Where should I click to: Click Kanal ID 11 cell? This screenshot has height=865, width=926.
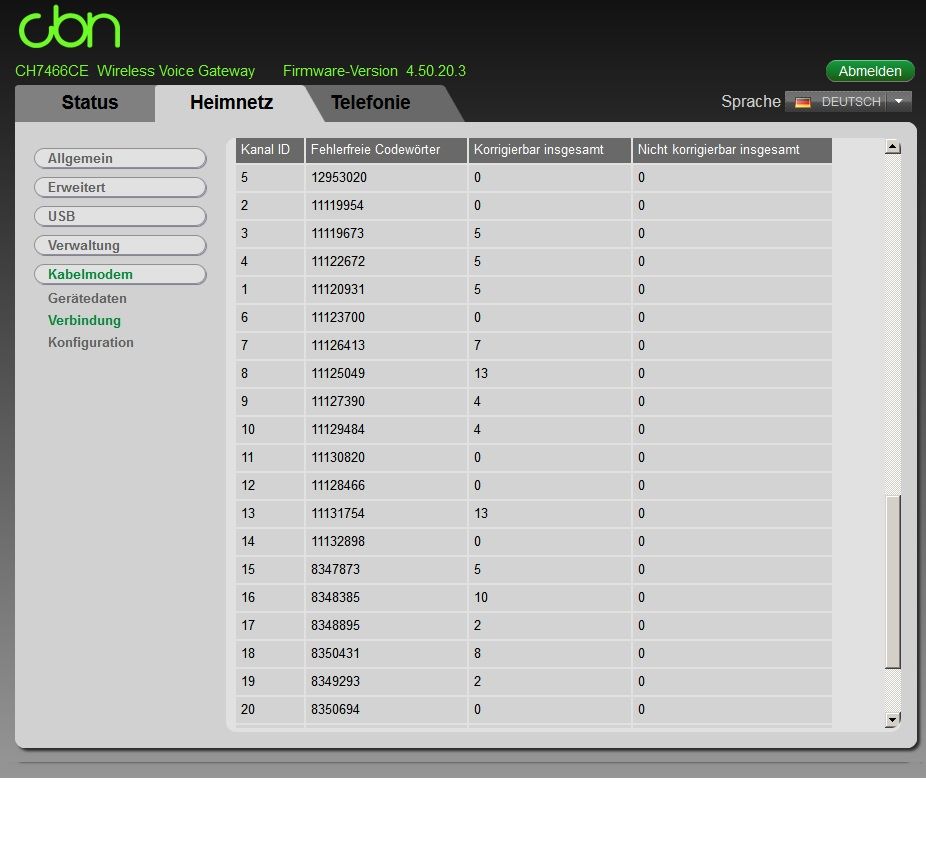point(270,458)
